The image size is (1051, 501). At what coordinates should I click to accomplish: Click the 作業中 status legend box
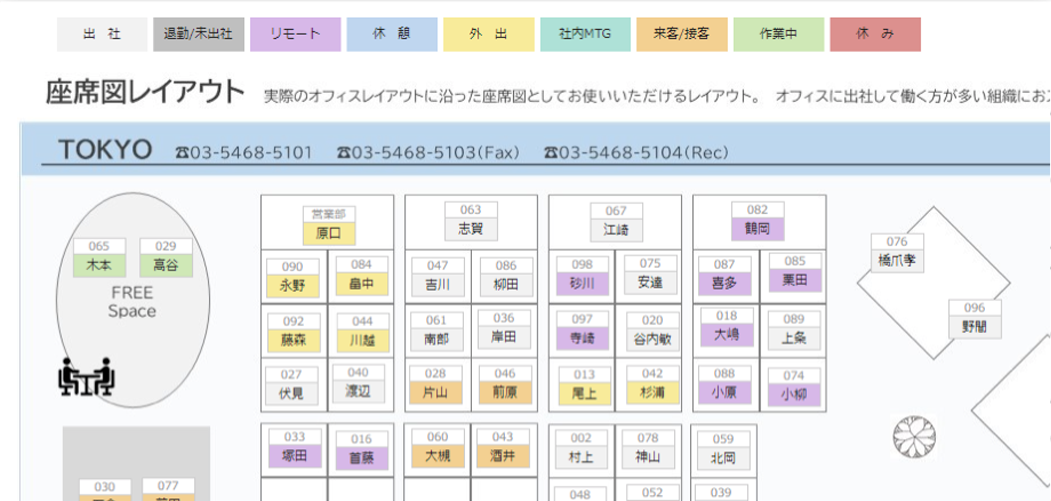(778, 34)
